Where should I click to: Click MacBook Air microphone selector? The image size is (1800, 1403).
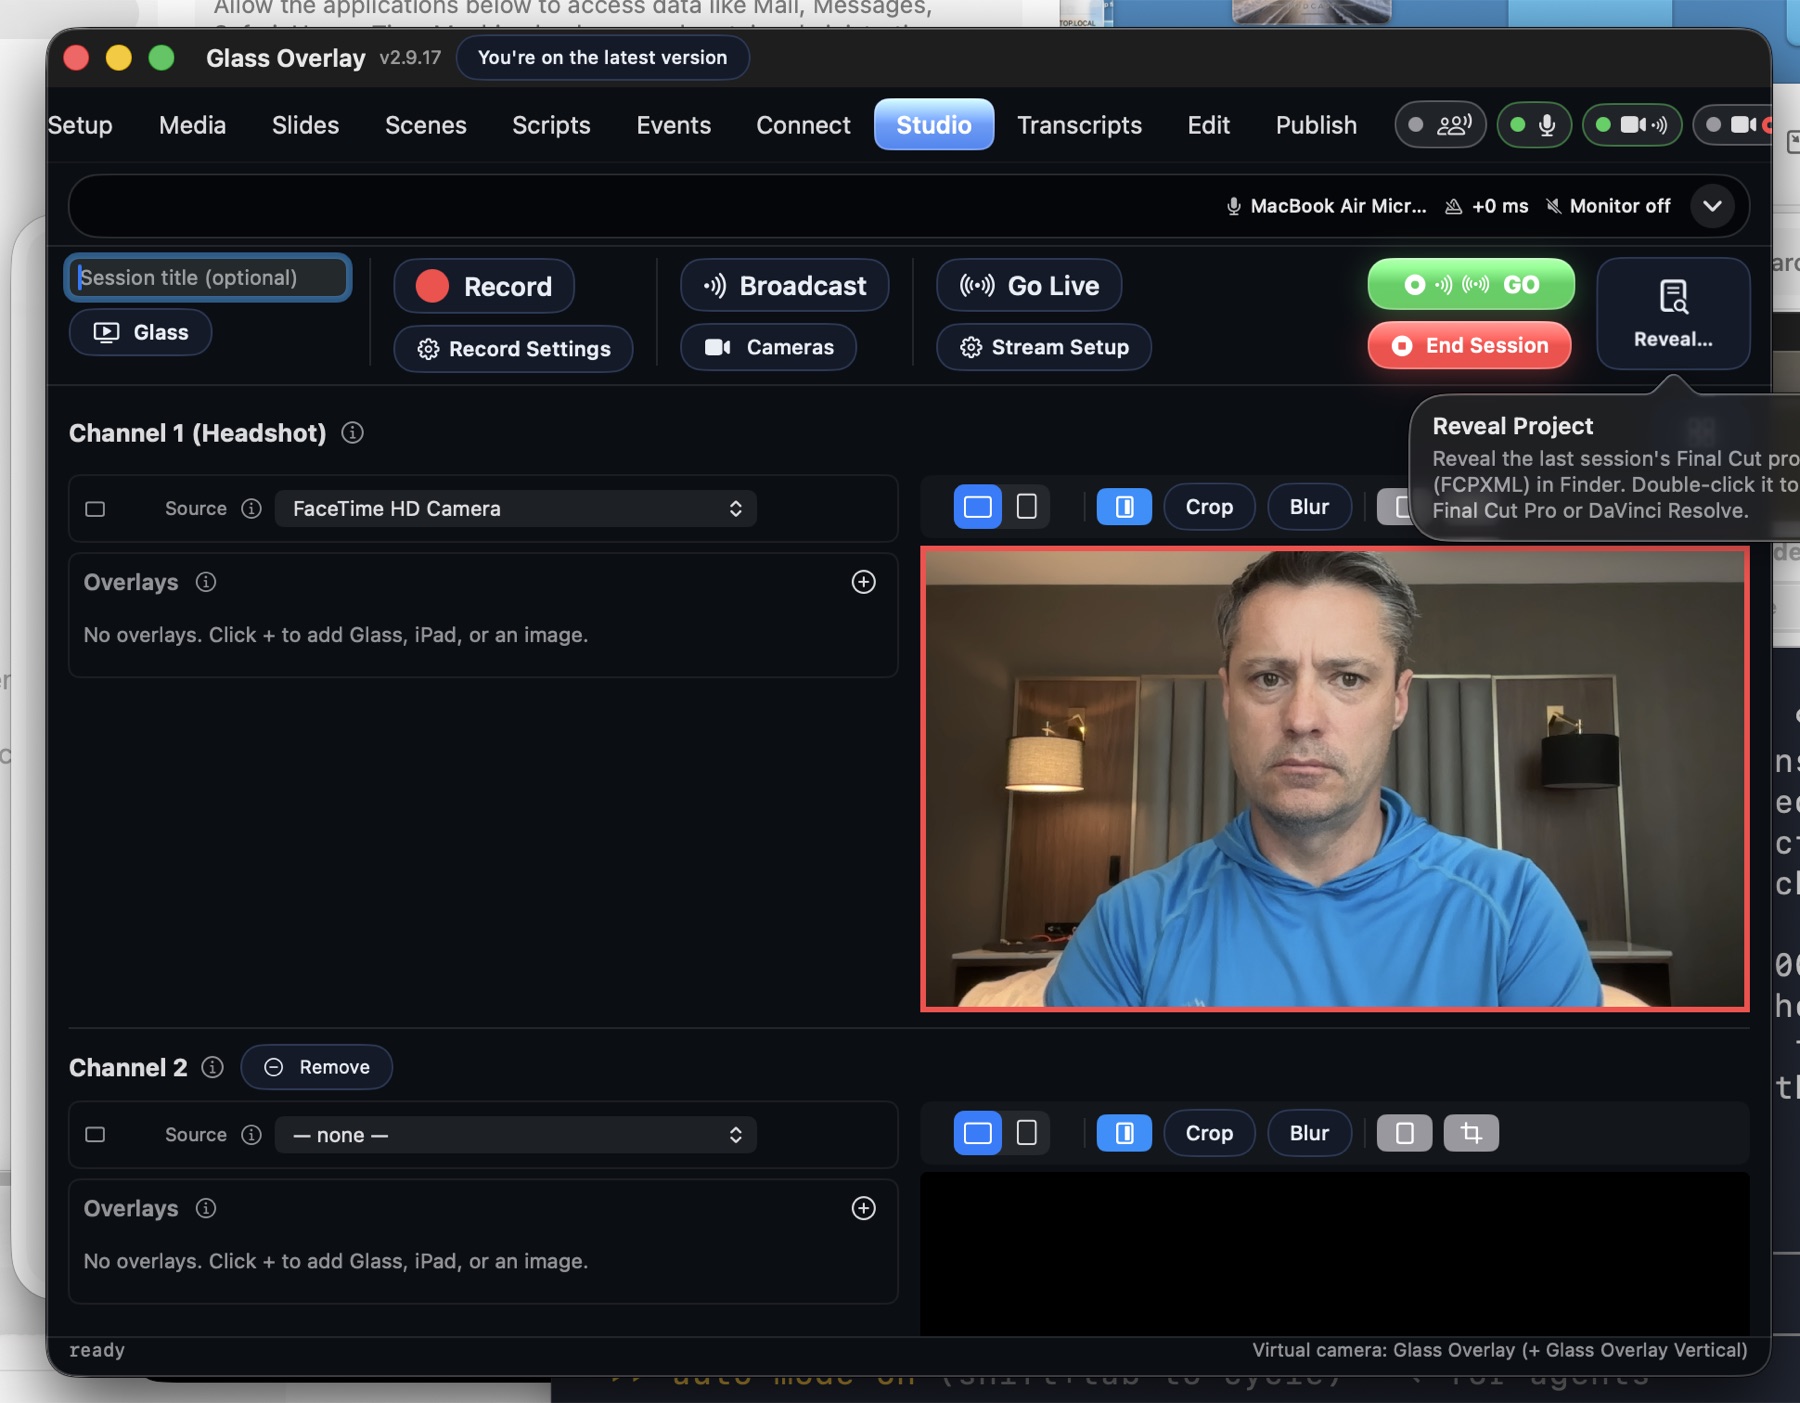pos(1327,206)
